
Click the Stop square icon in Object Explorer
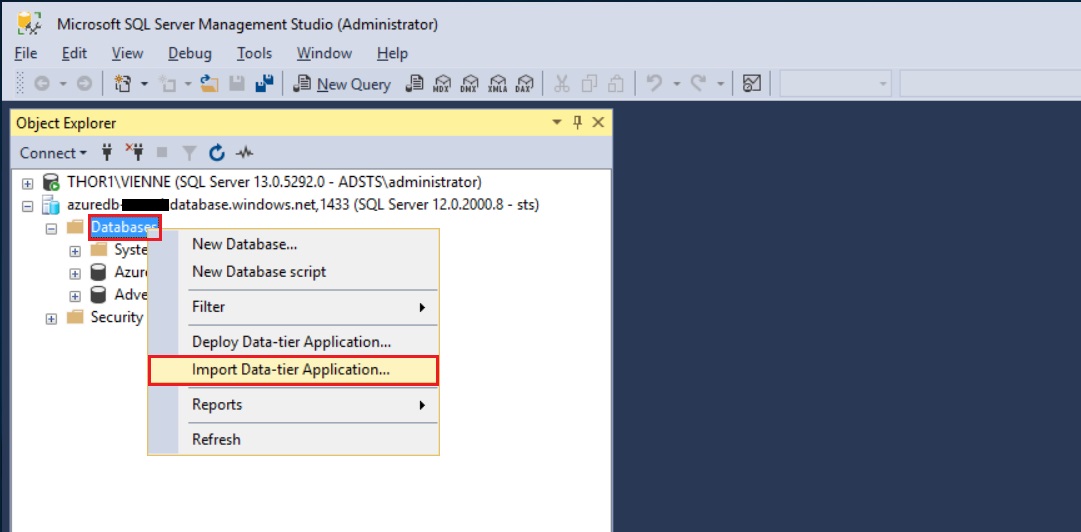pyautogui.click(x=162, y=152)
